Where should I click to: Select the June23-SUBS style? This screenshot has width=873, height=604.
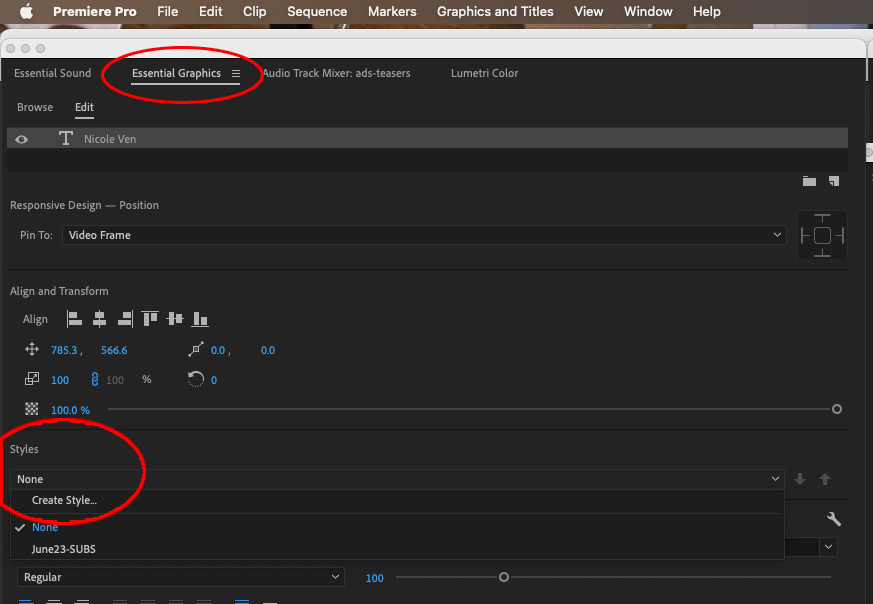coord(63,549)
